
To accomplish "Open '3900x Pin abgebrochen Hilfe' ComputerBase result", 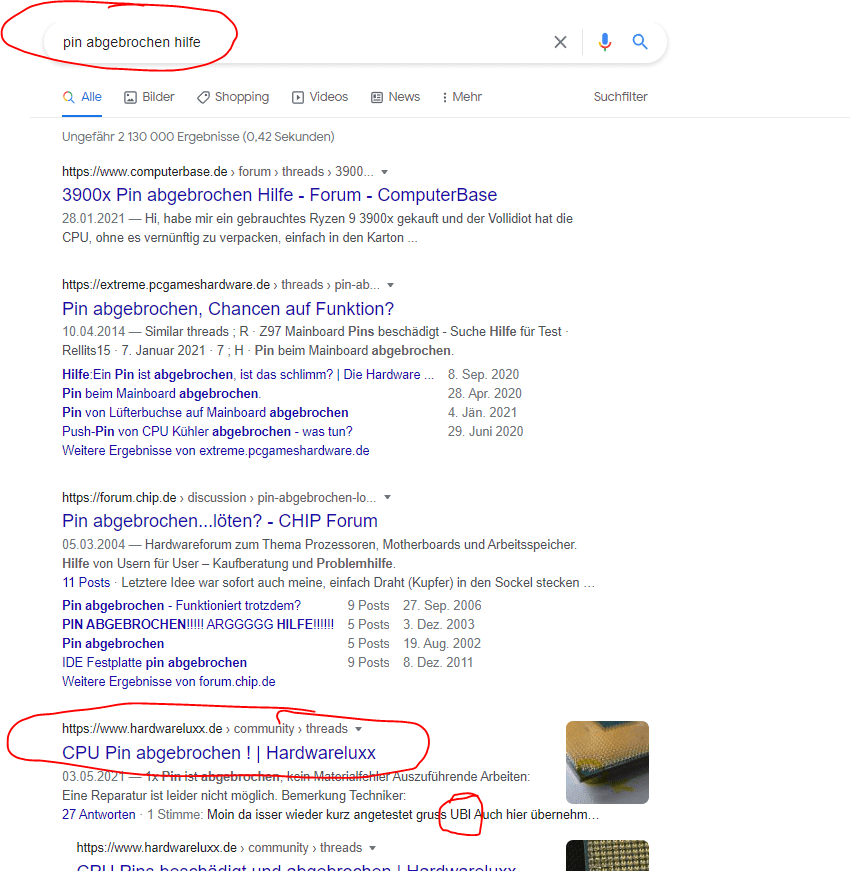I will 279,195.
